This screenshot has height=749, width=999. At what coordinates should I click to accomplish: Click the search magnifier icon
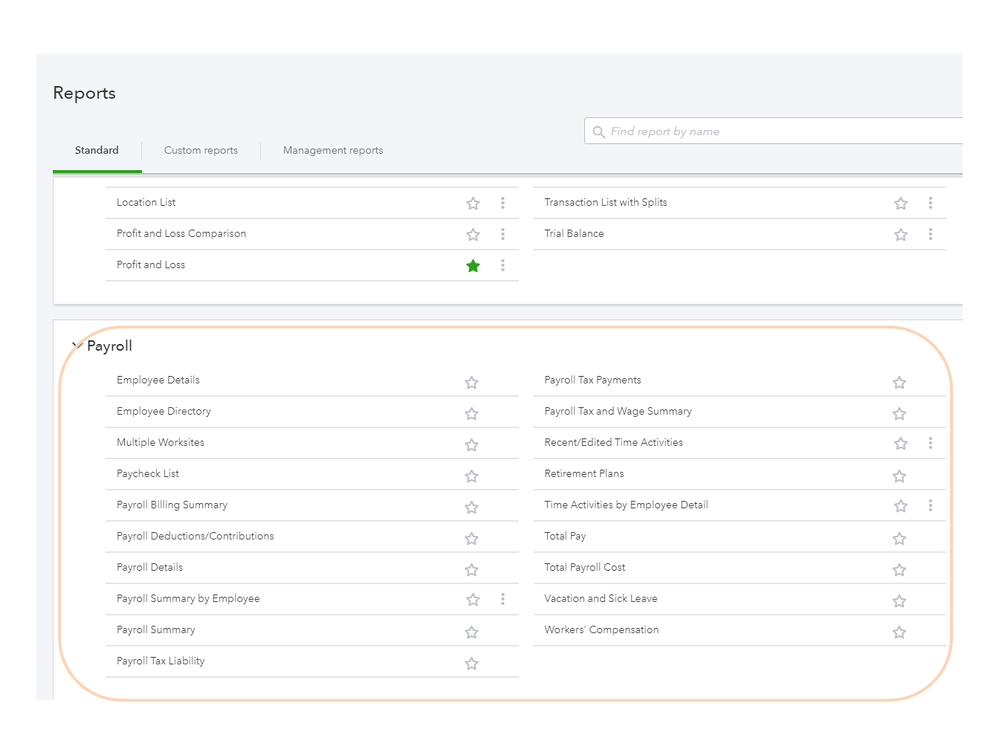click(599, 132)
